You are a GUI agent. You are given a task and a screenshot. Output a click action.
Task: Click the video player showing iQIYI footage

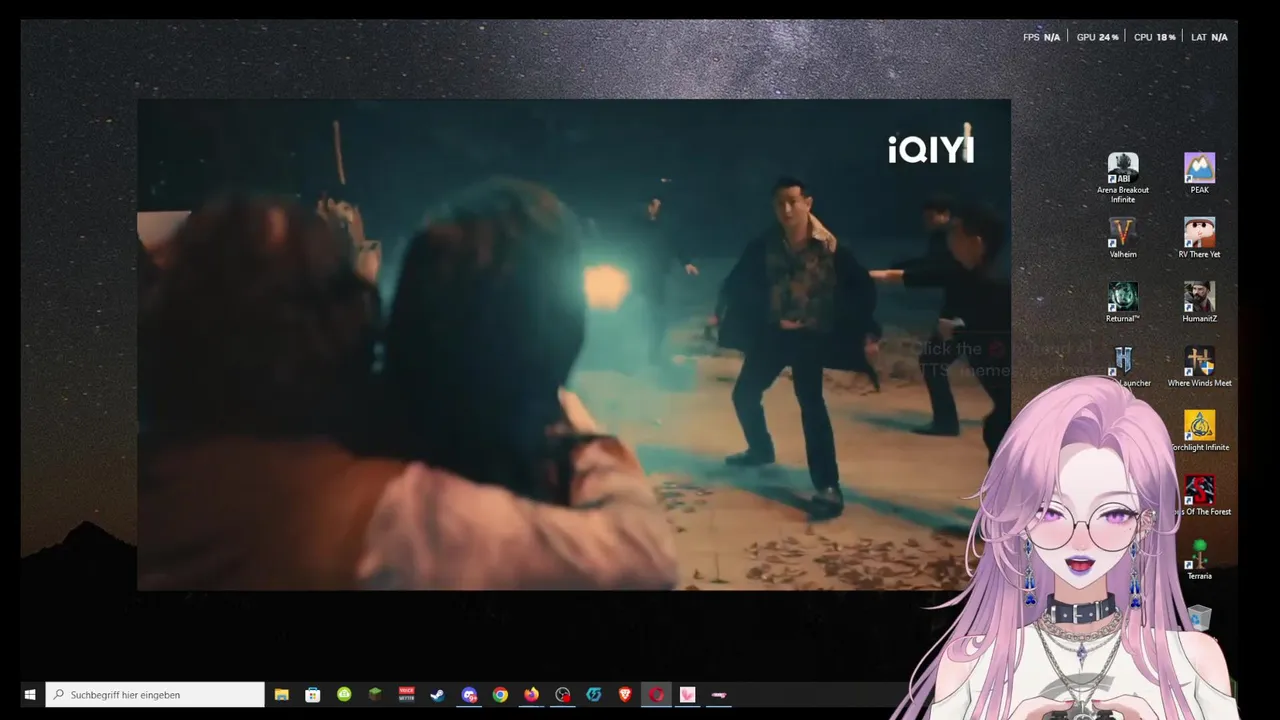574,344
